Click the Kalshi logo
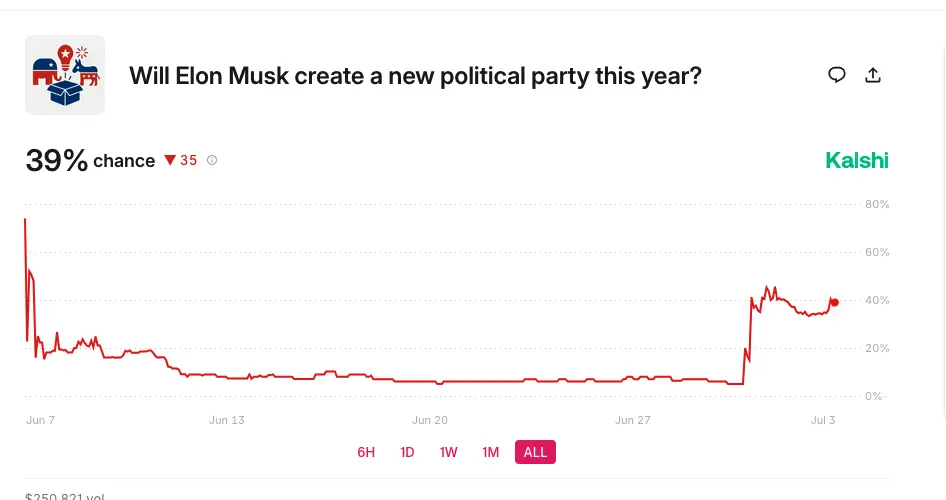 (857, 160)
